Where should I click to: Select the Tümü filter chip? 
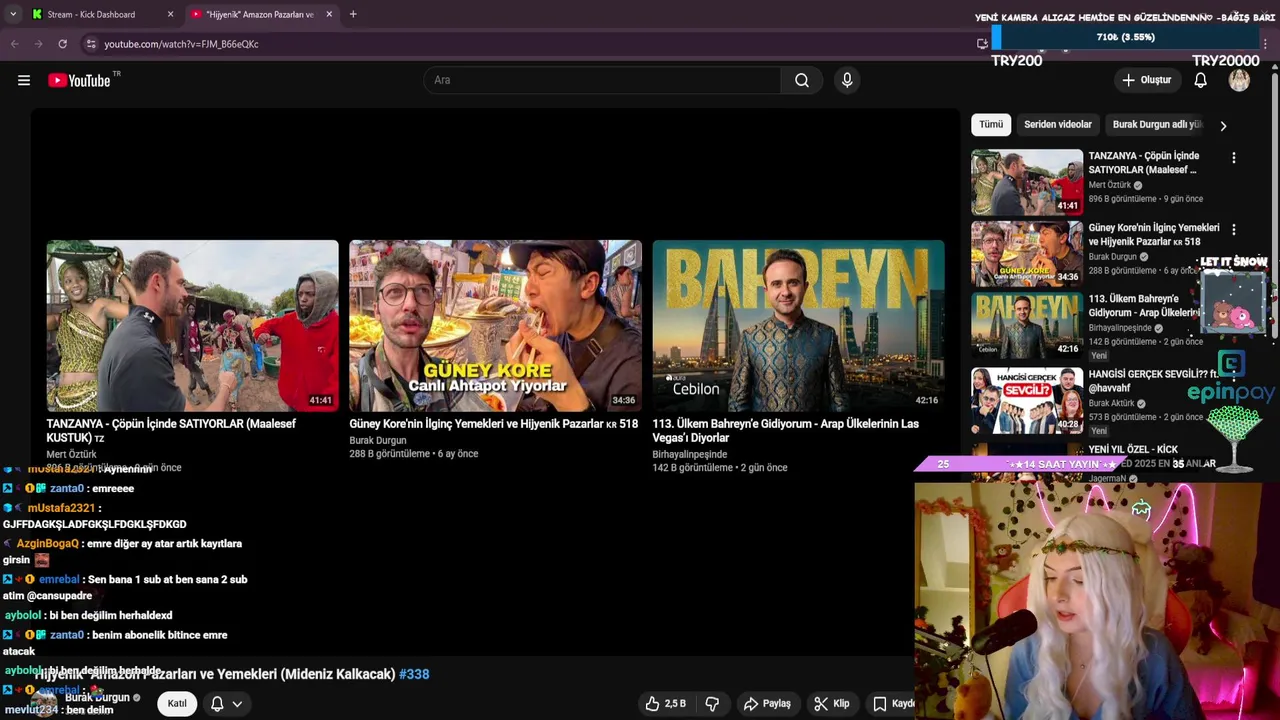[991, 125]
